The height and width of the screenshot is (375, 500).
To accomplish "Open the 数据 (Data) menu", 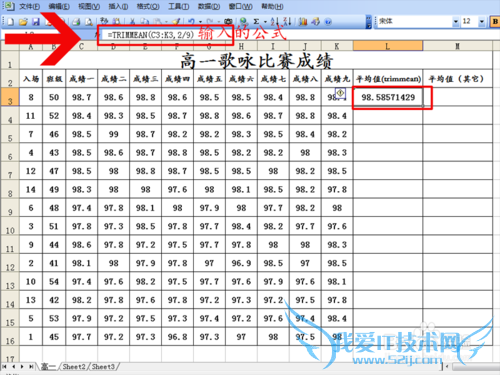I will coord(209,6).
